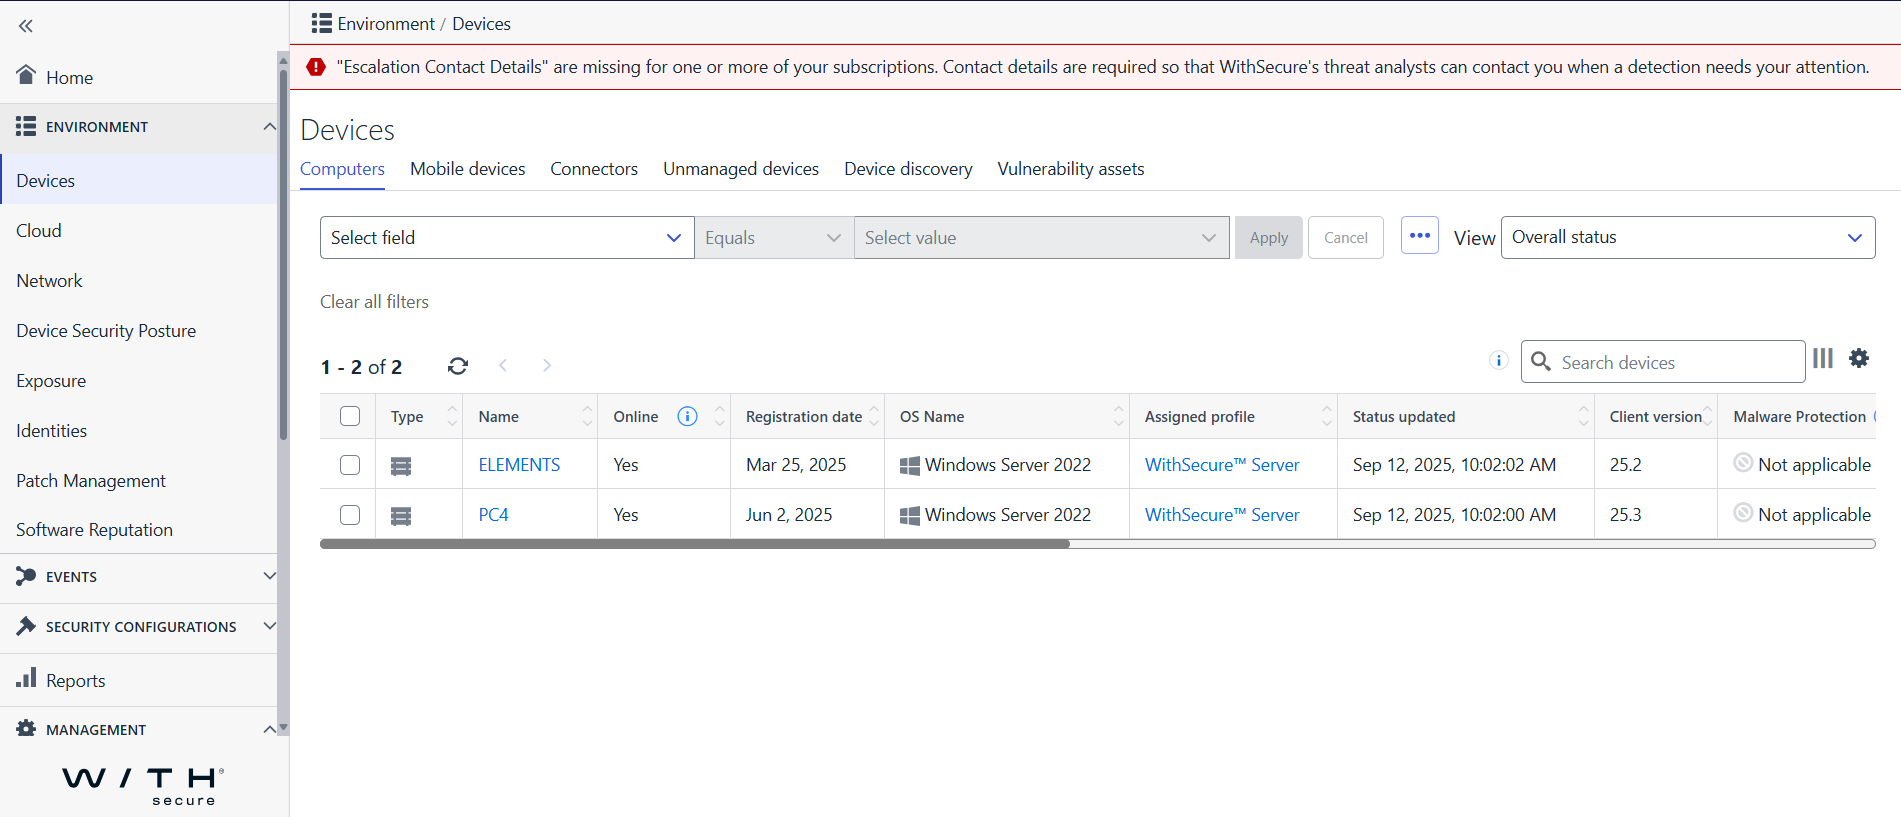Click the Environment list icon in sidebar

click(26, 126)
